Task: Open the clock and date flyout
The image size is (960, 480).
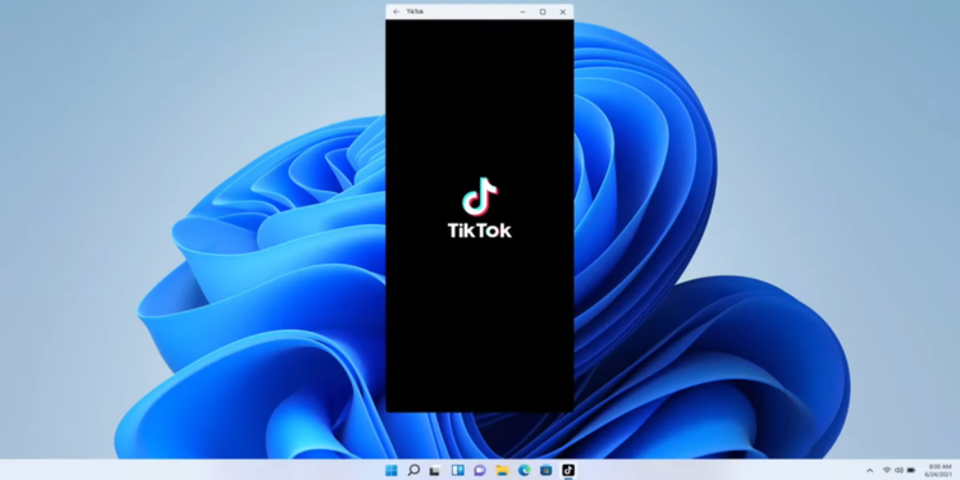Action: [x=939, y=470]
